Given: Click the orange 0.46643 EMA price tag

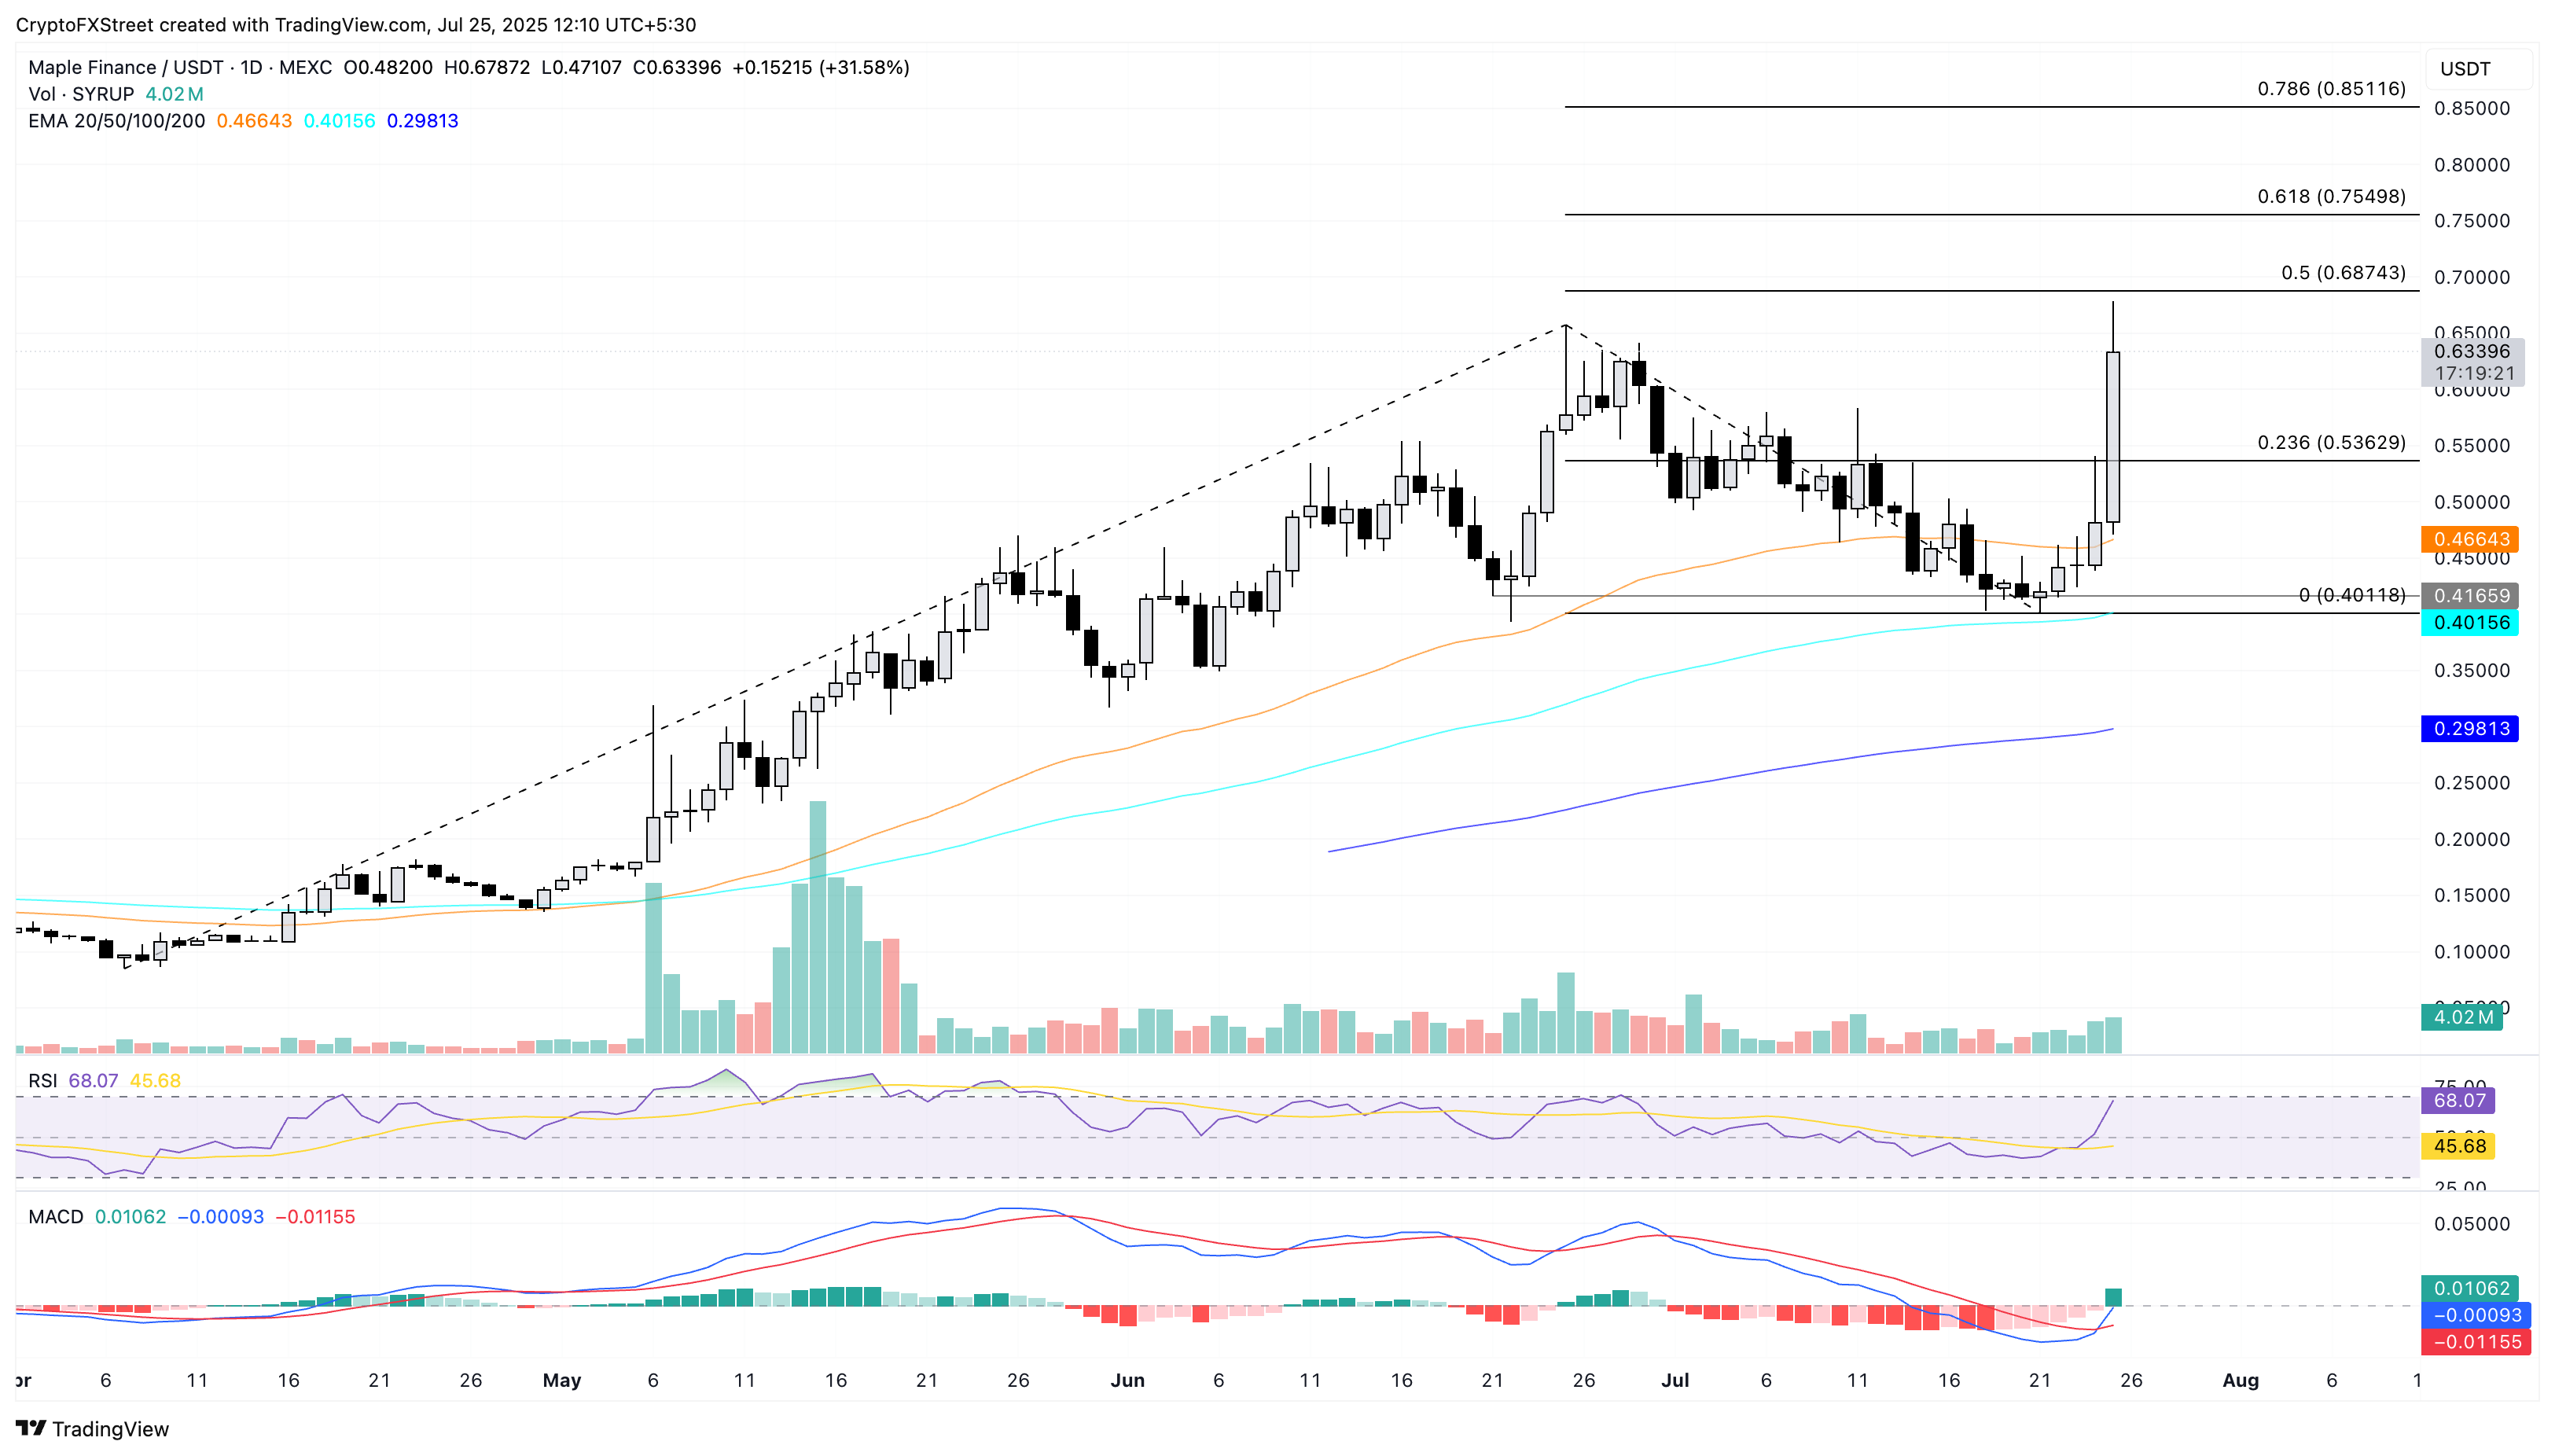Looking at the screenshot, I should [2469, 539].
